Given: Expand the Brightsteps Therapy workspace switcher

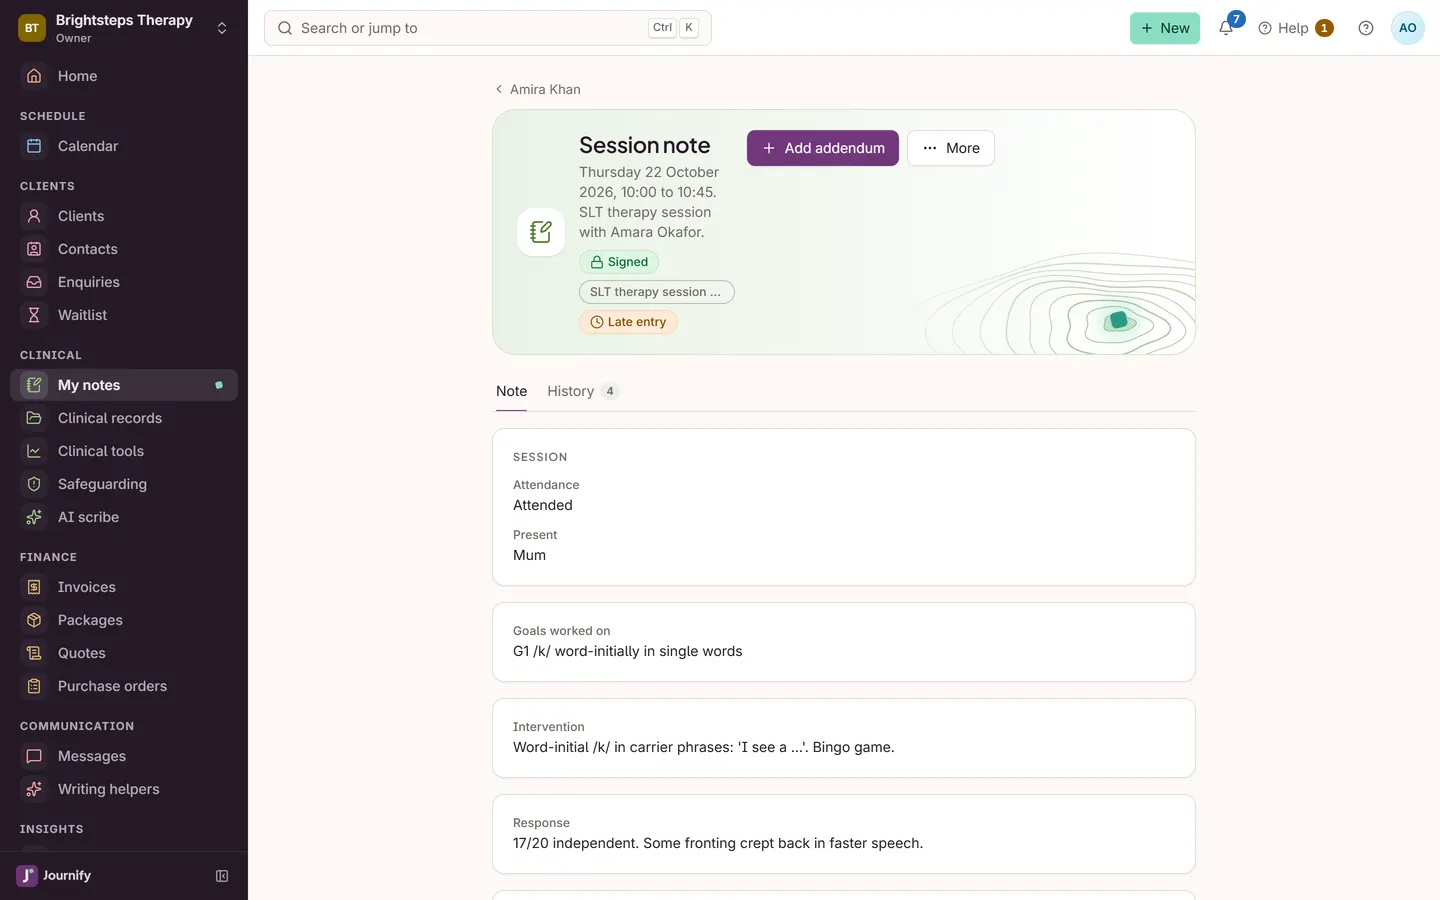Looking at the screenshot, I should tap(124, 28).
